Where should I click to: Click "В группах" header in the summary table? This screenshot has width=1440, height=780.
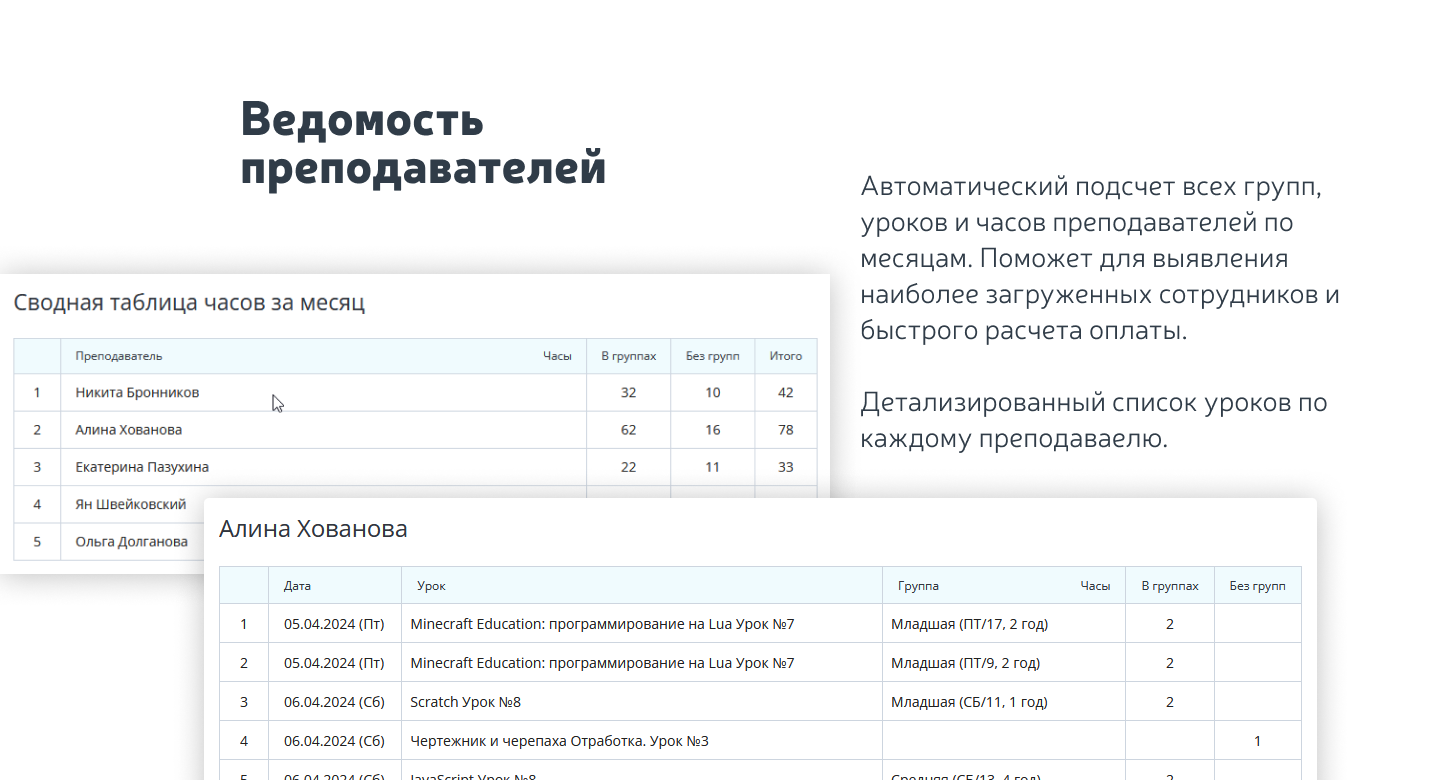629,356
